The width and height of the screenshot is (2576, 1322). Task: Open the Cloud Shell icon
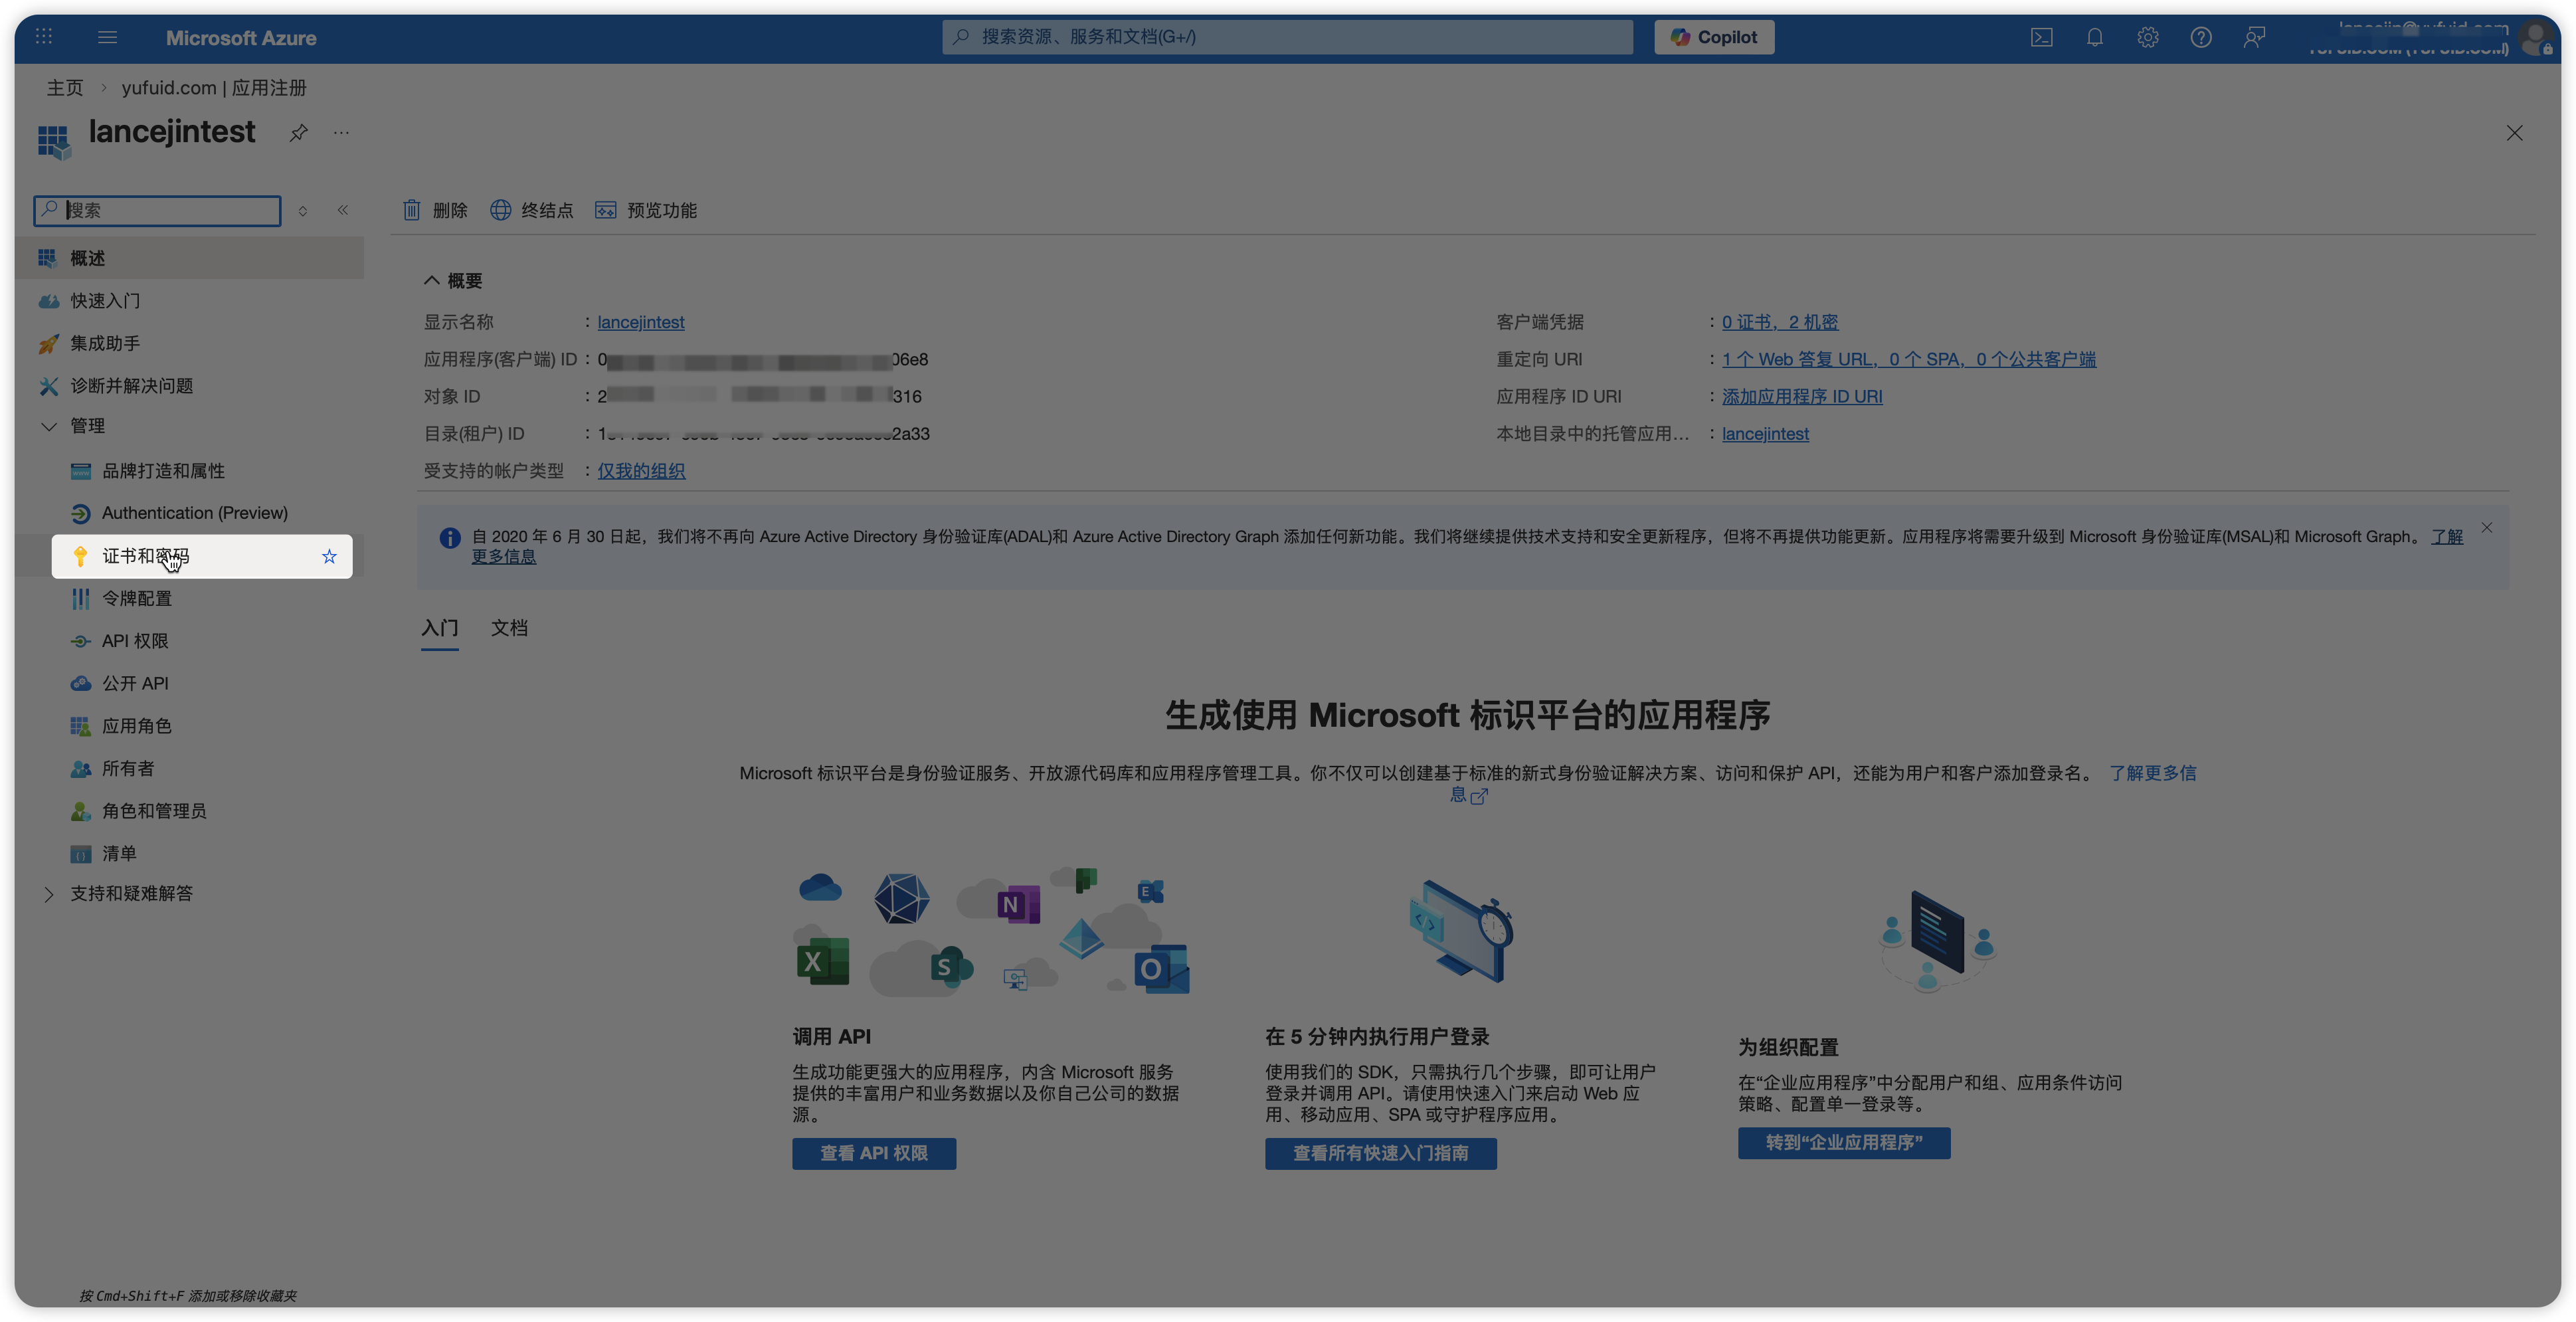point(2041,37)
